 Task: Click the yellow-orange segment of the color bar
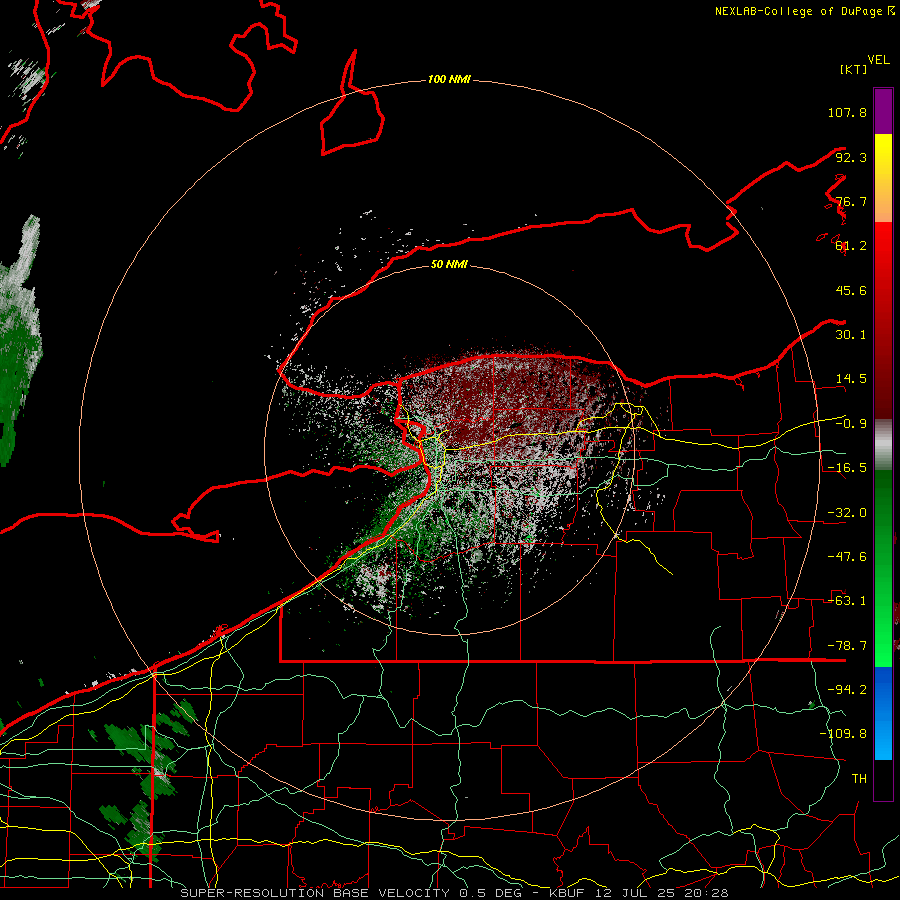click(883, 178)
